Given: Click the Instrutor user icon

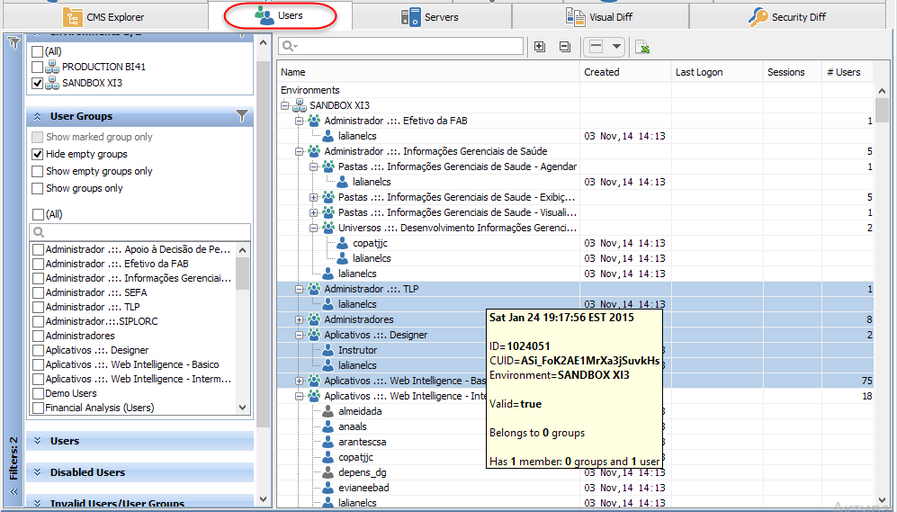Looking at the screenshot, I should point(328,350).
